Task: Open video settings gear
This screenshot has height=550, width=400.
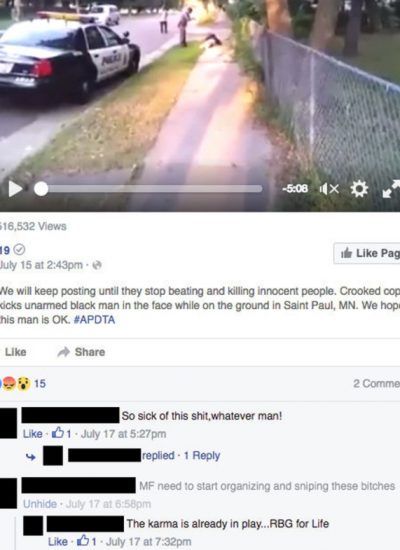Action: (x=359, y=189)
